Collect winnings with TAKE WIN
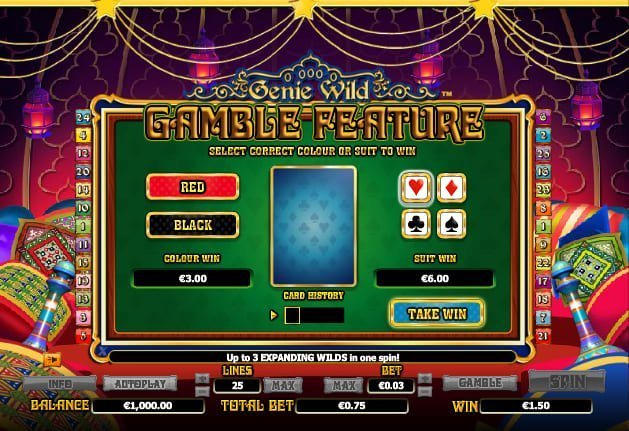This screenshot has width=629, height=431. point(437,313)
